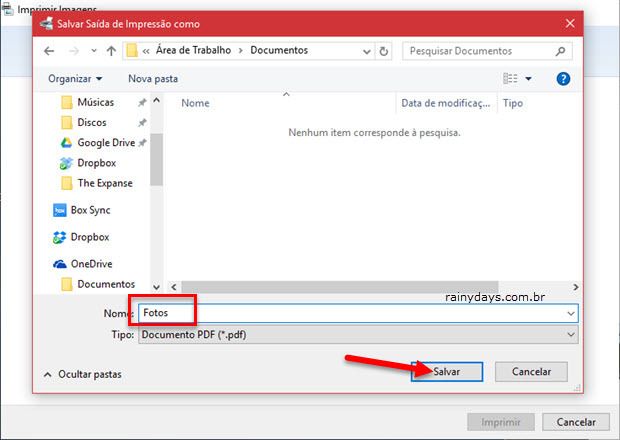Collapse folders with Ocultar pastas
Screen dimensions: 620x440
[x=85, y=373]
